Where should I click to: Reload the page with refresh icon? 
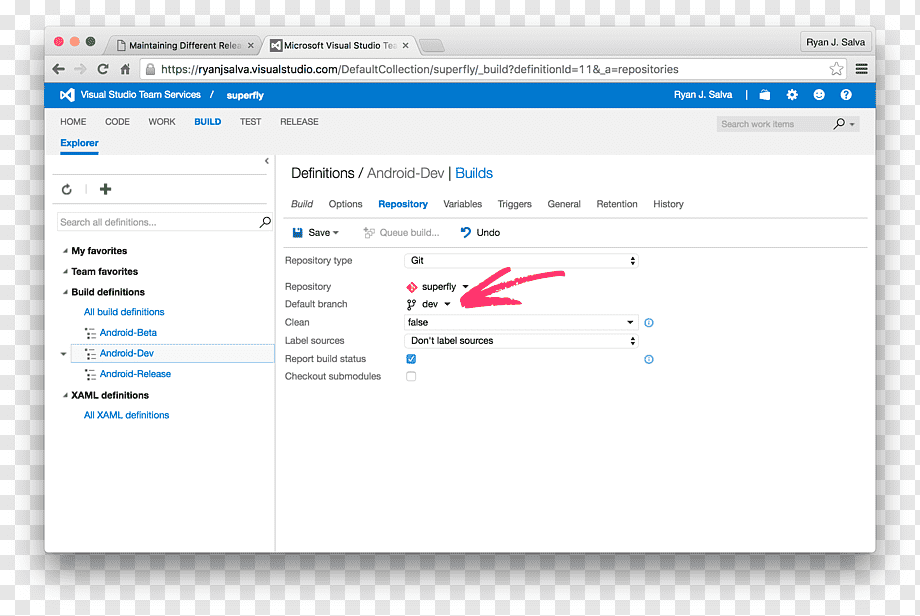[103, 69]
